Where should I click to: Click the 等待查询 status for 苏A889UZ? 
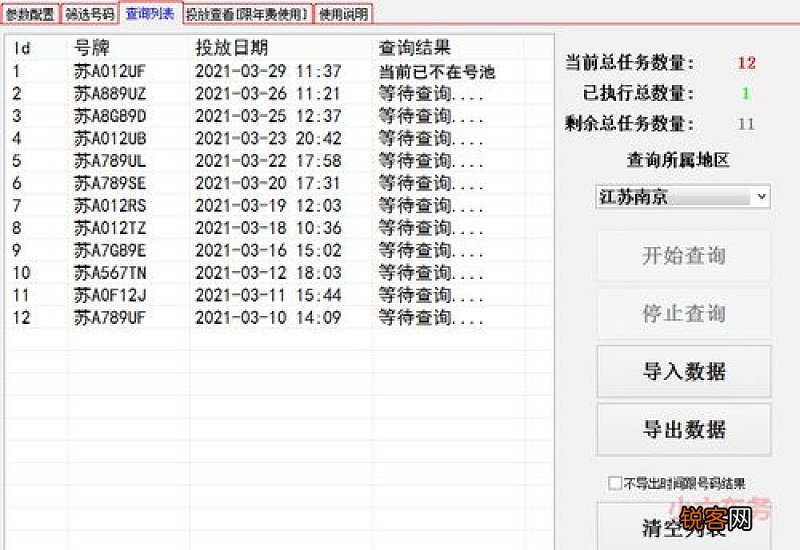(431, 94)
